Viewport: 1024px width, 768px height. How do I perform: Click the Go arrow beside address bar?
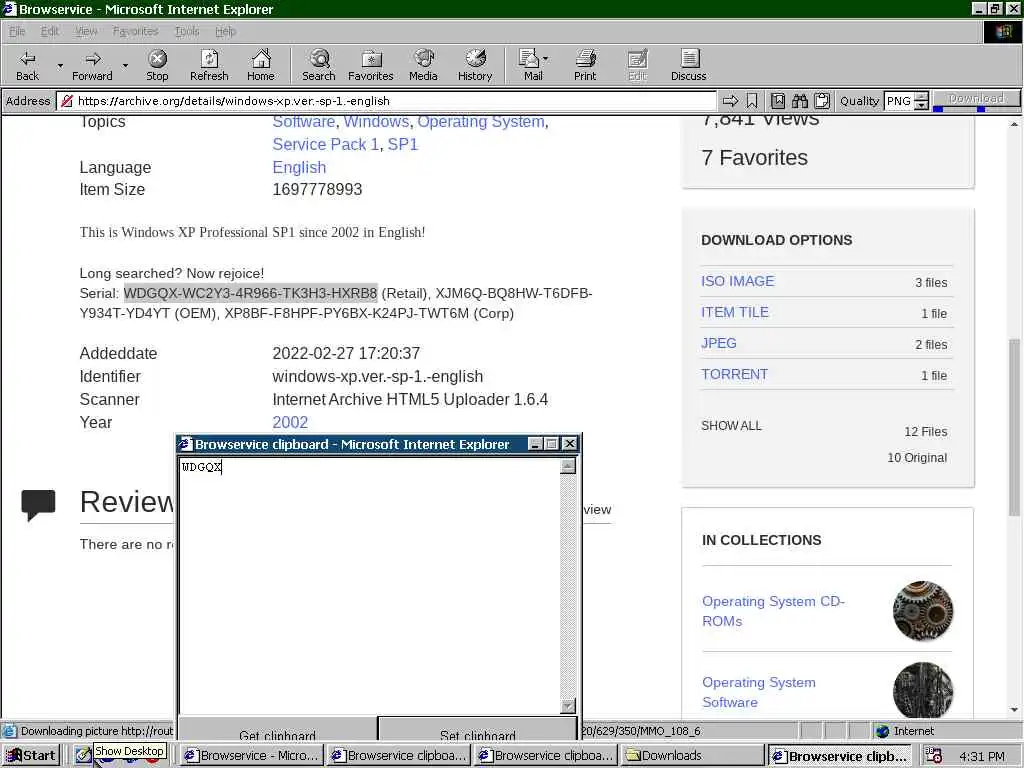pos(730,101)
